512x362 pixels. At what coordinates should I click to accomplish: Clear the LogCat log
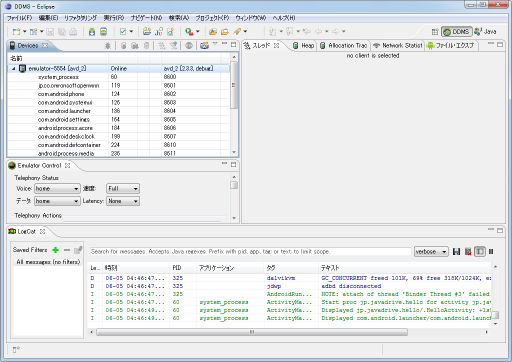point(468,252)
